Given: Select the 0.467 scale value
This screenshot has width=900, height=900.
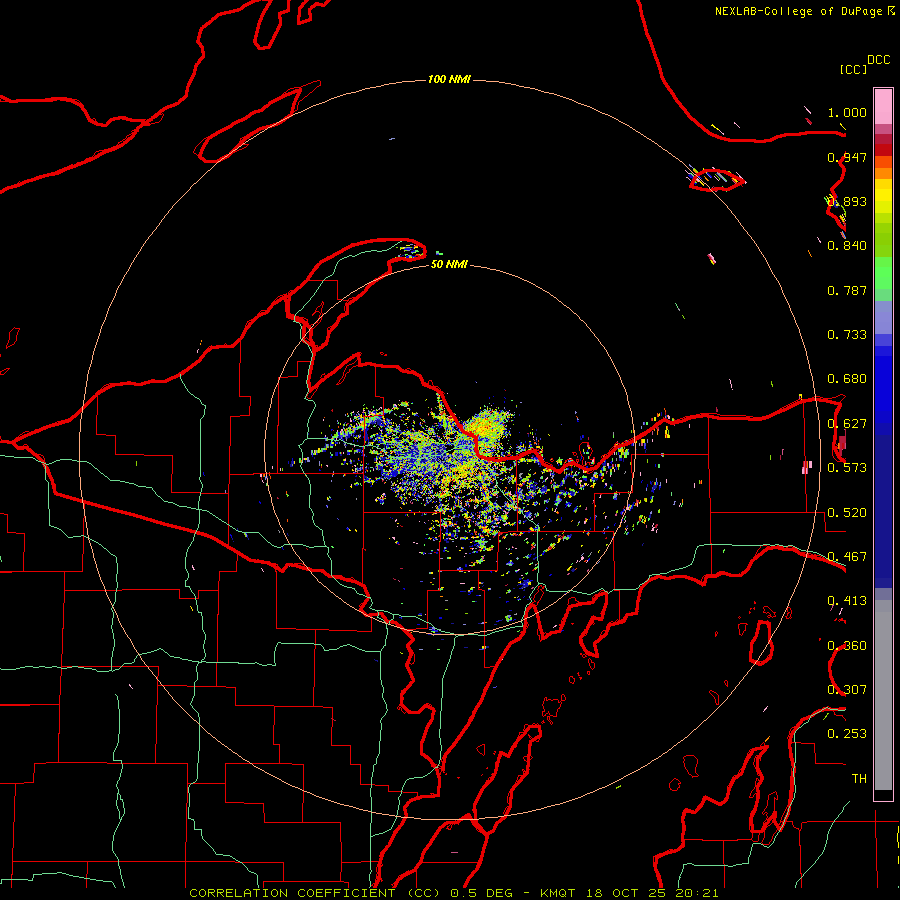Looking at the screenshot, I should pyautogui.click(x=847, y=557).
